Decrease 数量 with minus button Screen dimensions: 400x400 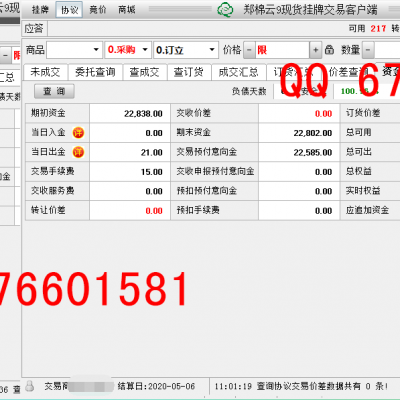368,50
